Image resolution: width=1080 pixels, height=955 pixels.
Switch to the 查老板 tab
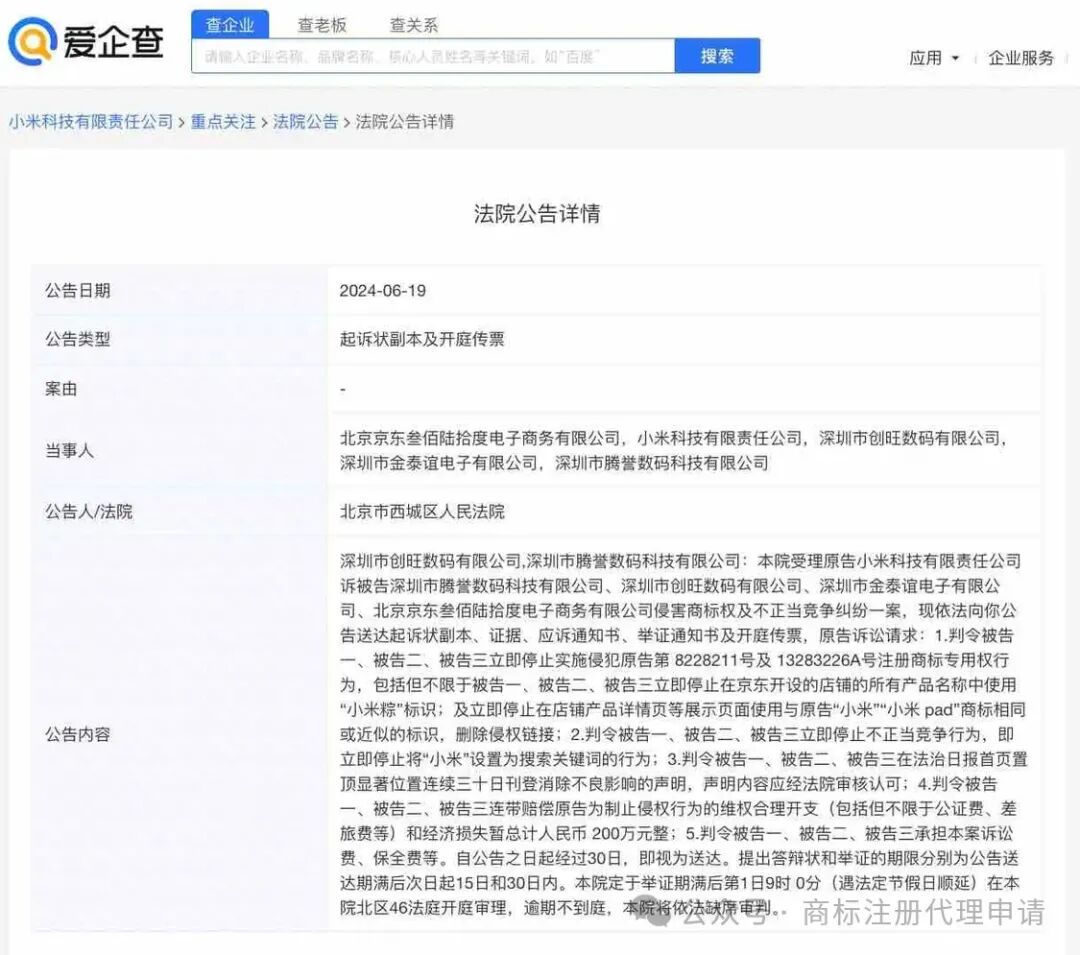click(x=322, y=25)
